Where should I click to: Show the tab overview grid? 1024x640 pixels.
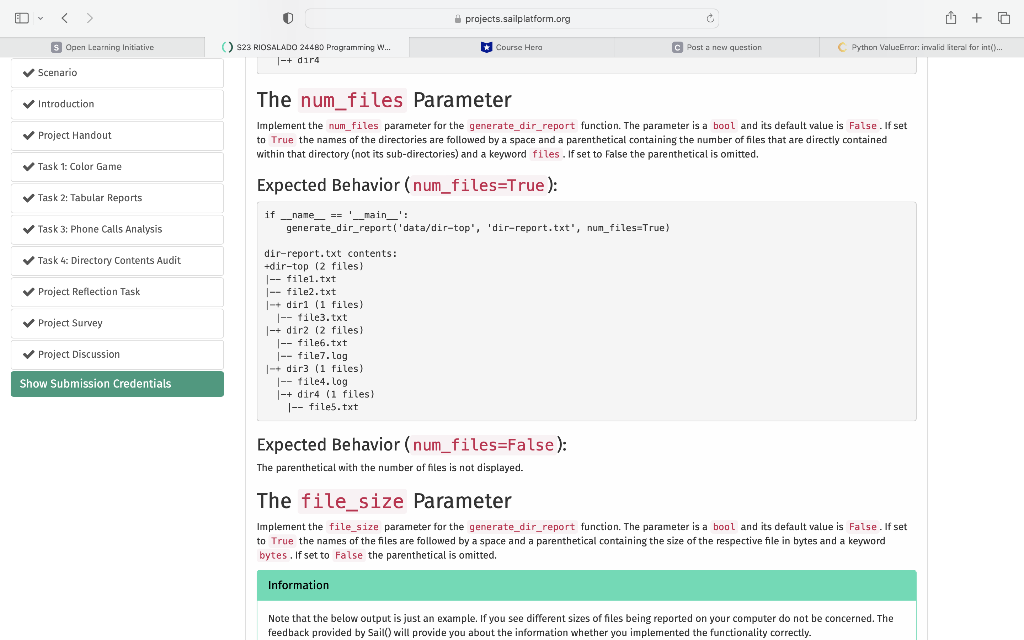pyautogui.click(x=1004, y=17)
